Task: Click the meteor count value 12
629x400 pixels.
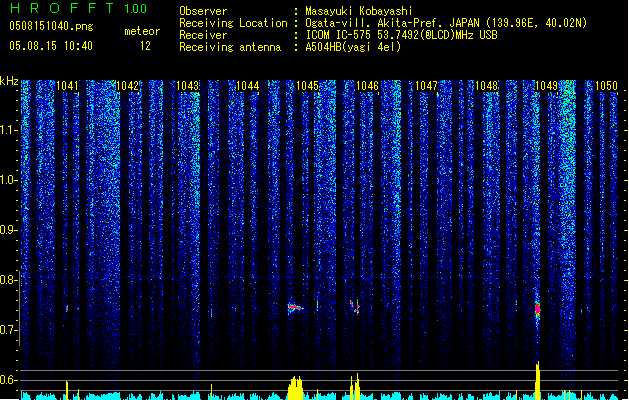Action: tap(145, 46)
